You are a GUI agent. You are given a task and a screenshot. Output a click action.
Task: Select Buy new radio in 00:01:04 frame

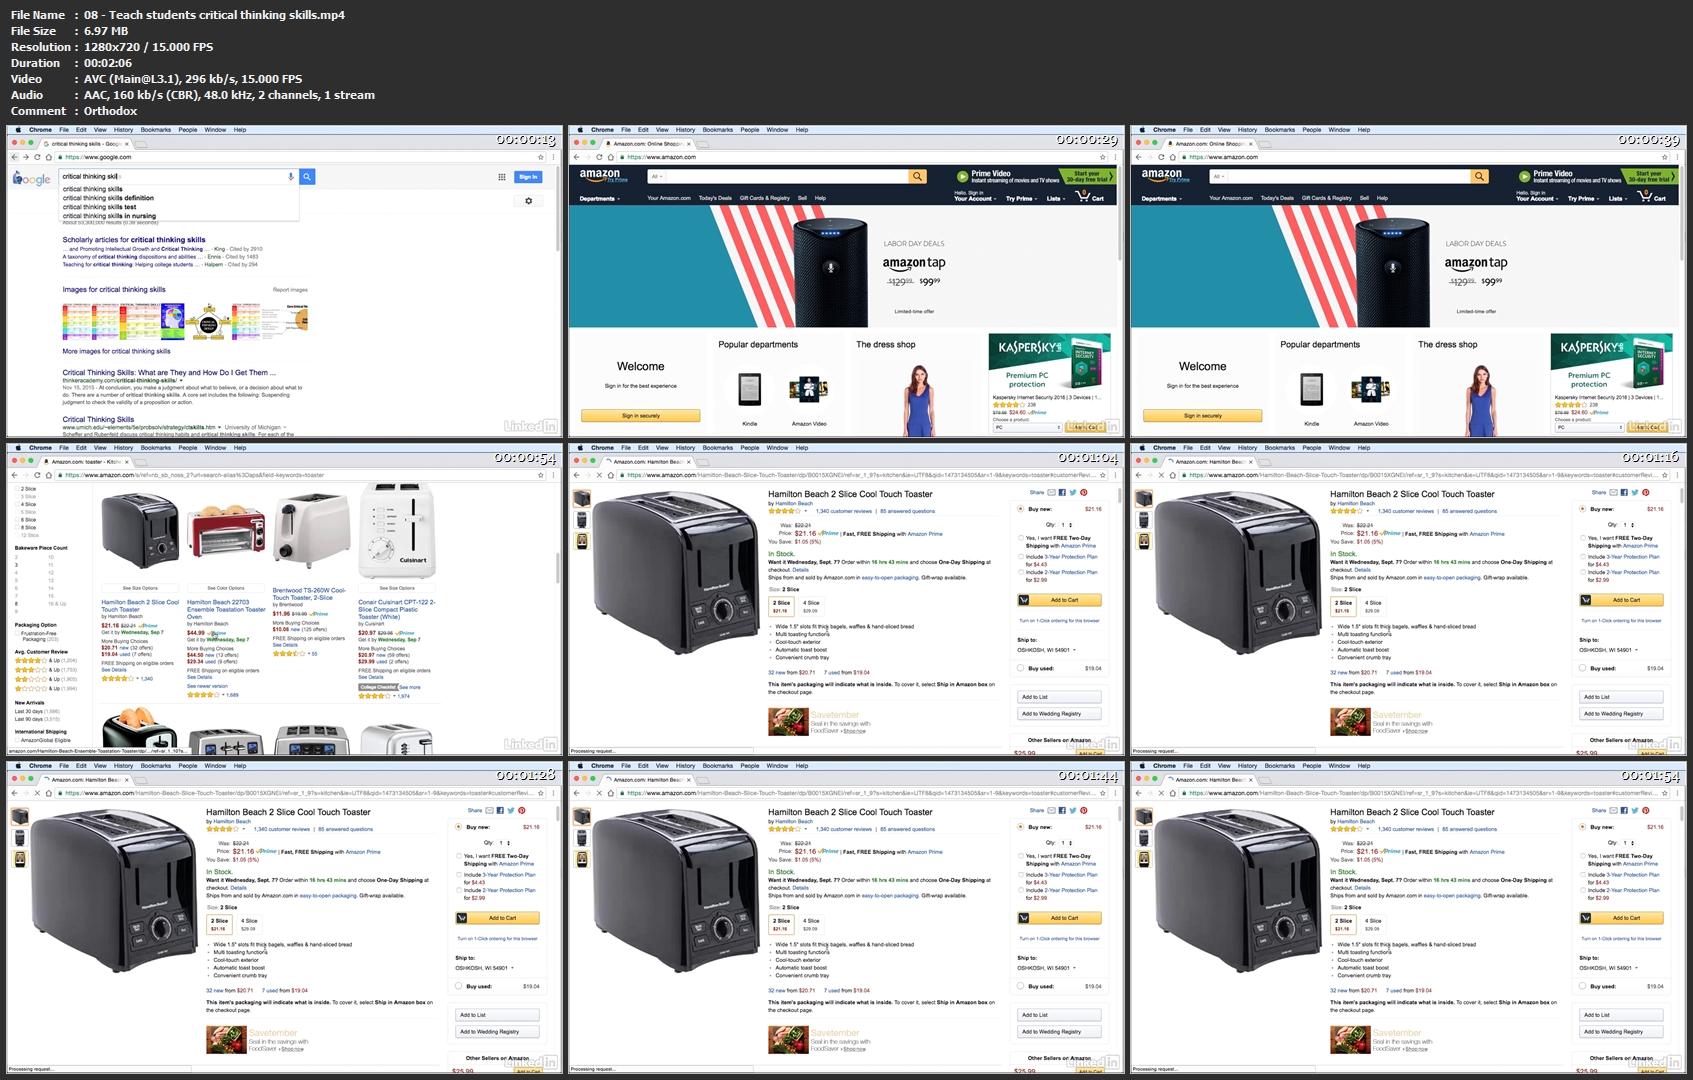pos(1020,509)
